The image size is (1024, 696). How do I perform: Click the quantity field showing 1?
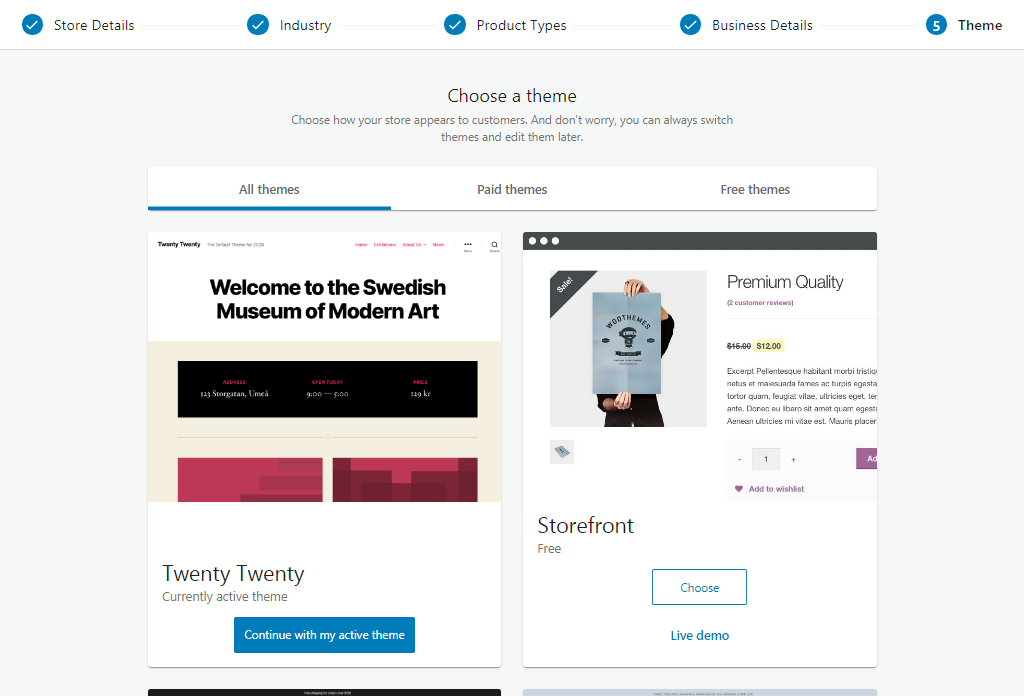point(766,459)
